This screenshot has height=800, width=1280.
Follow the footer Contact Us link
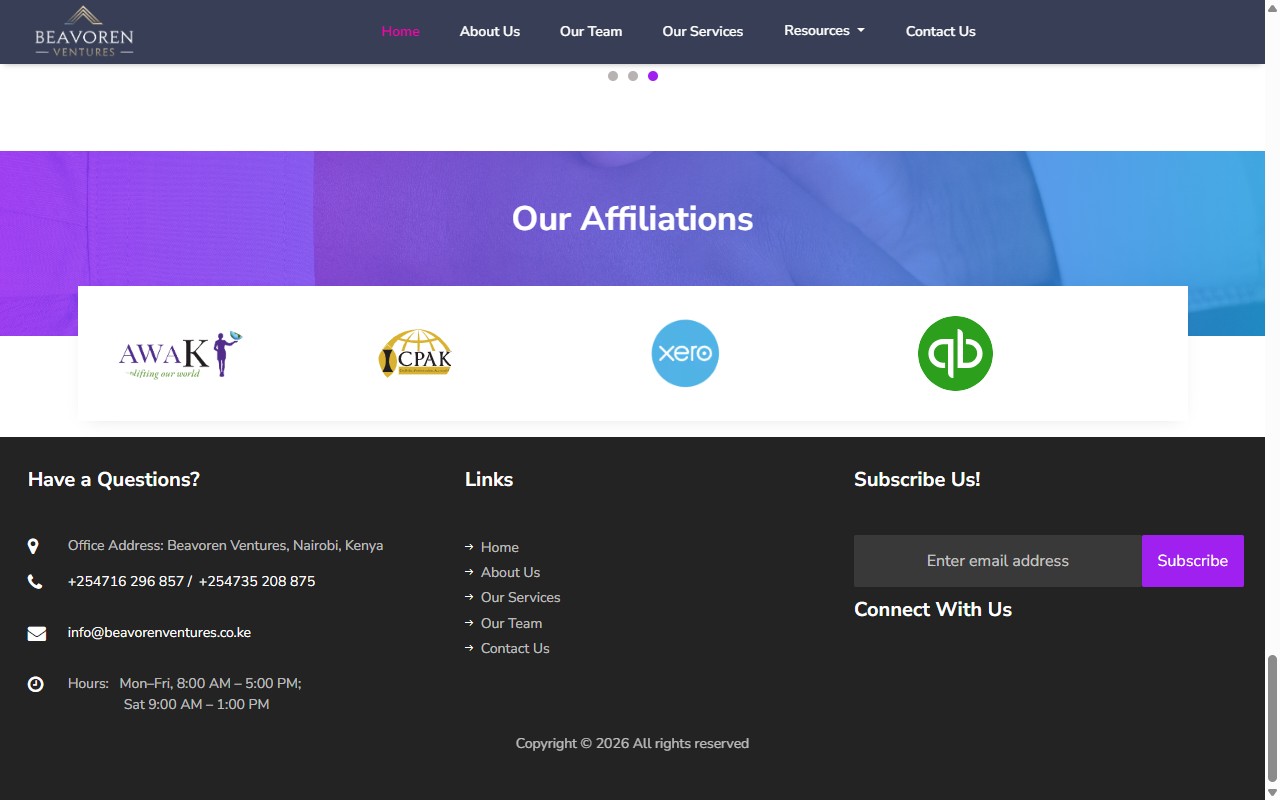(515, 648)
